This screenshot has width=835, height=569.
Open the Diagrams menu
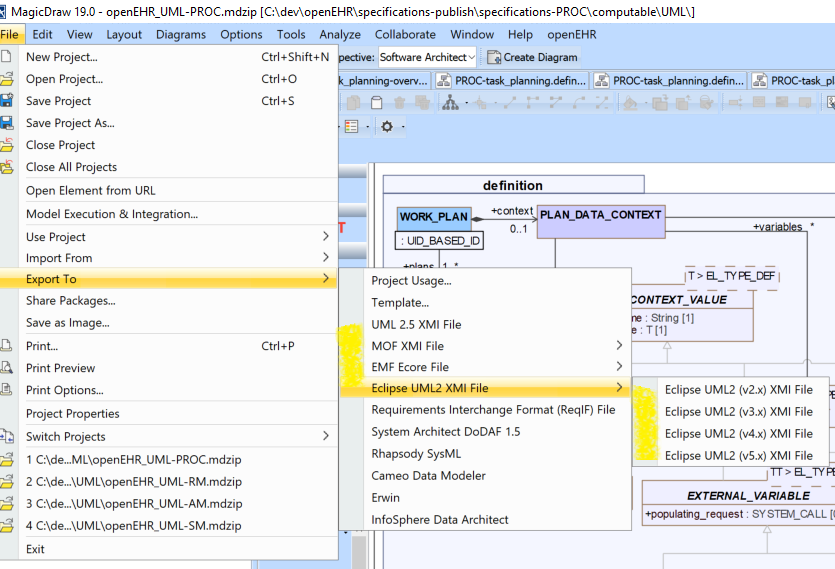coord(181,35)
